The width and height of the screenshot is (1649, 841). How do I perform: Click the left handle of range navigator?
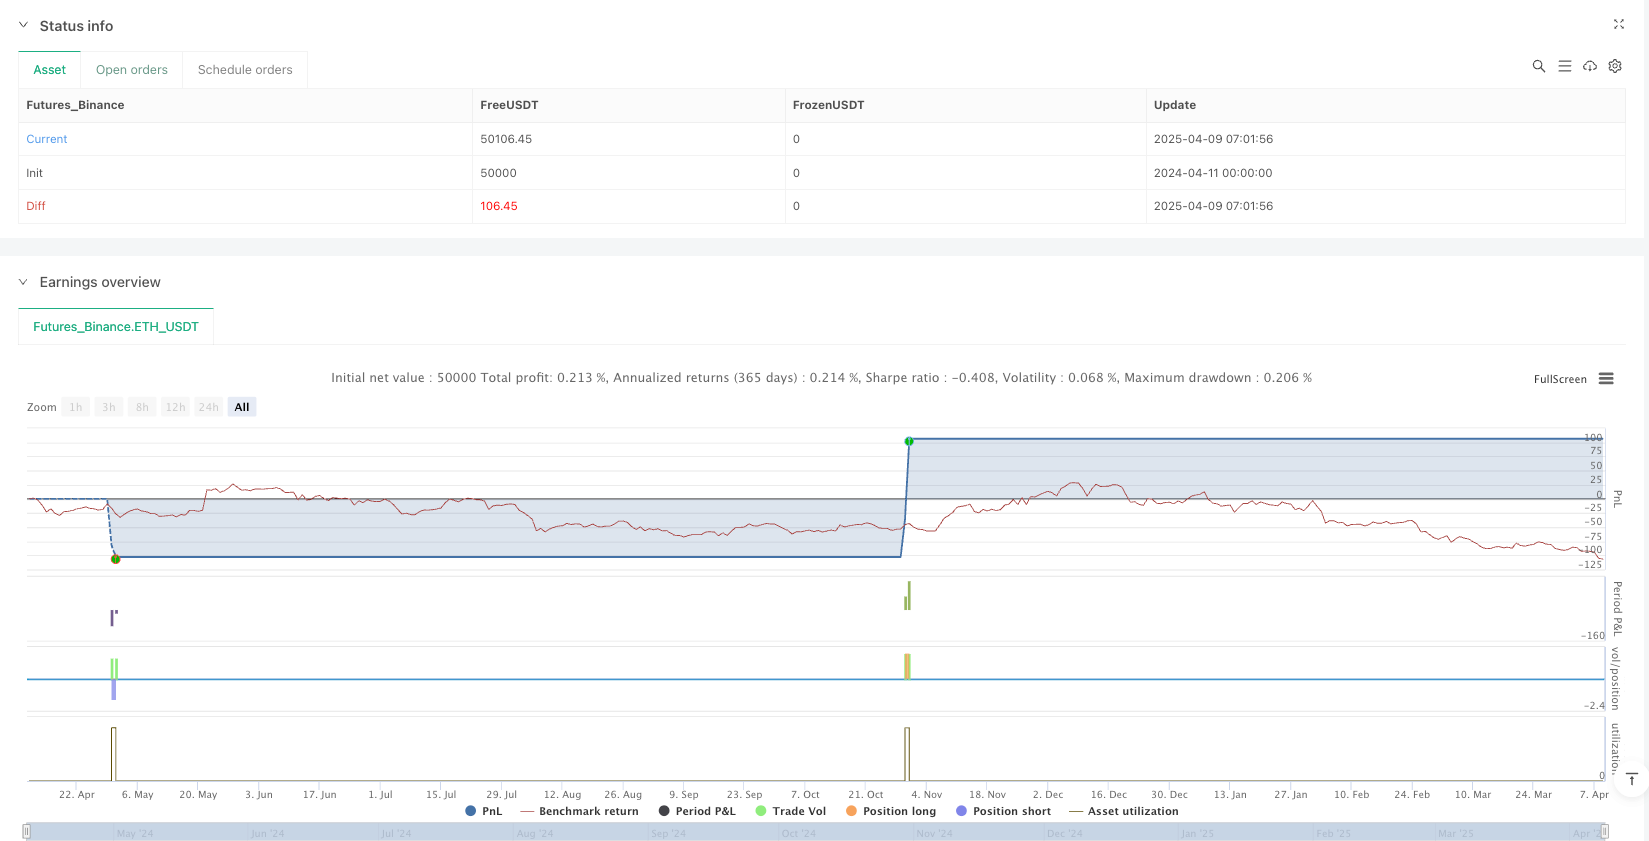click(x=27, y=831)
